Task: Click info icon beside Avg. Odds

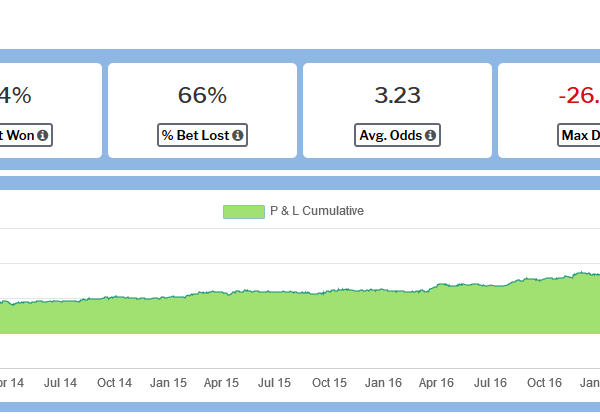Action: point(430,135)
